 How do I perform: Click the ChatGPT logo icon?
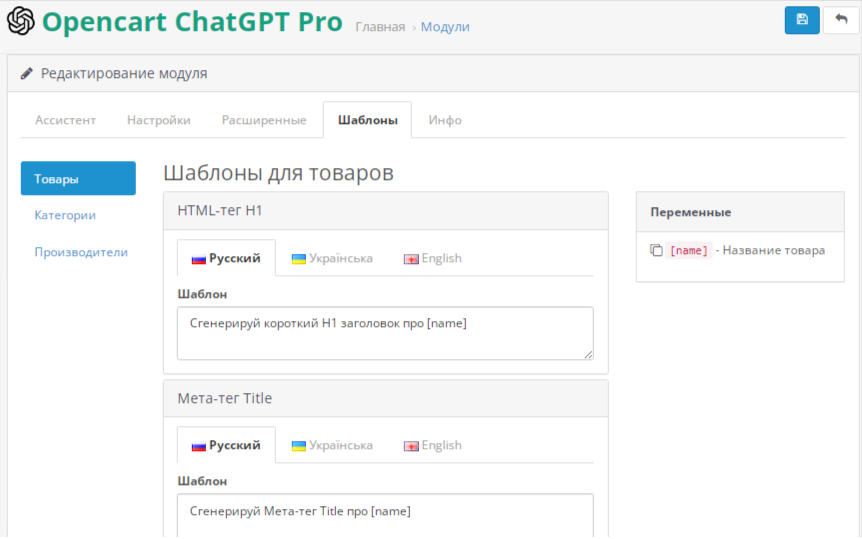pyautogui.click(x=20, y=21)
